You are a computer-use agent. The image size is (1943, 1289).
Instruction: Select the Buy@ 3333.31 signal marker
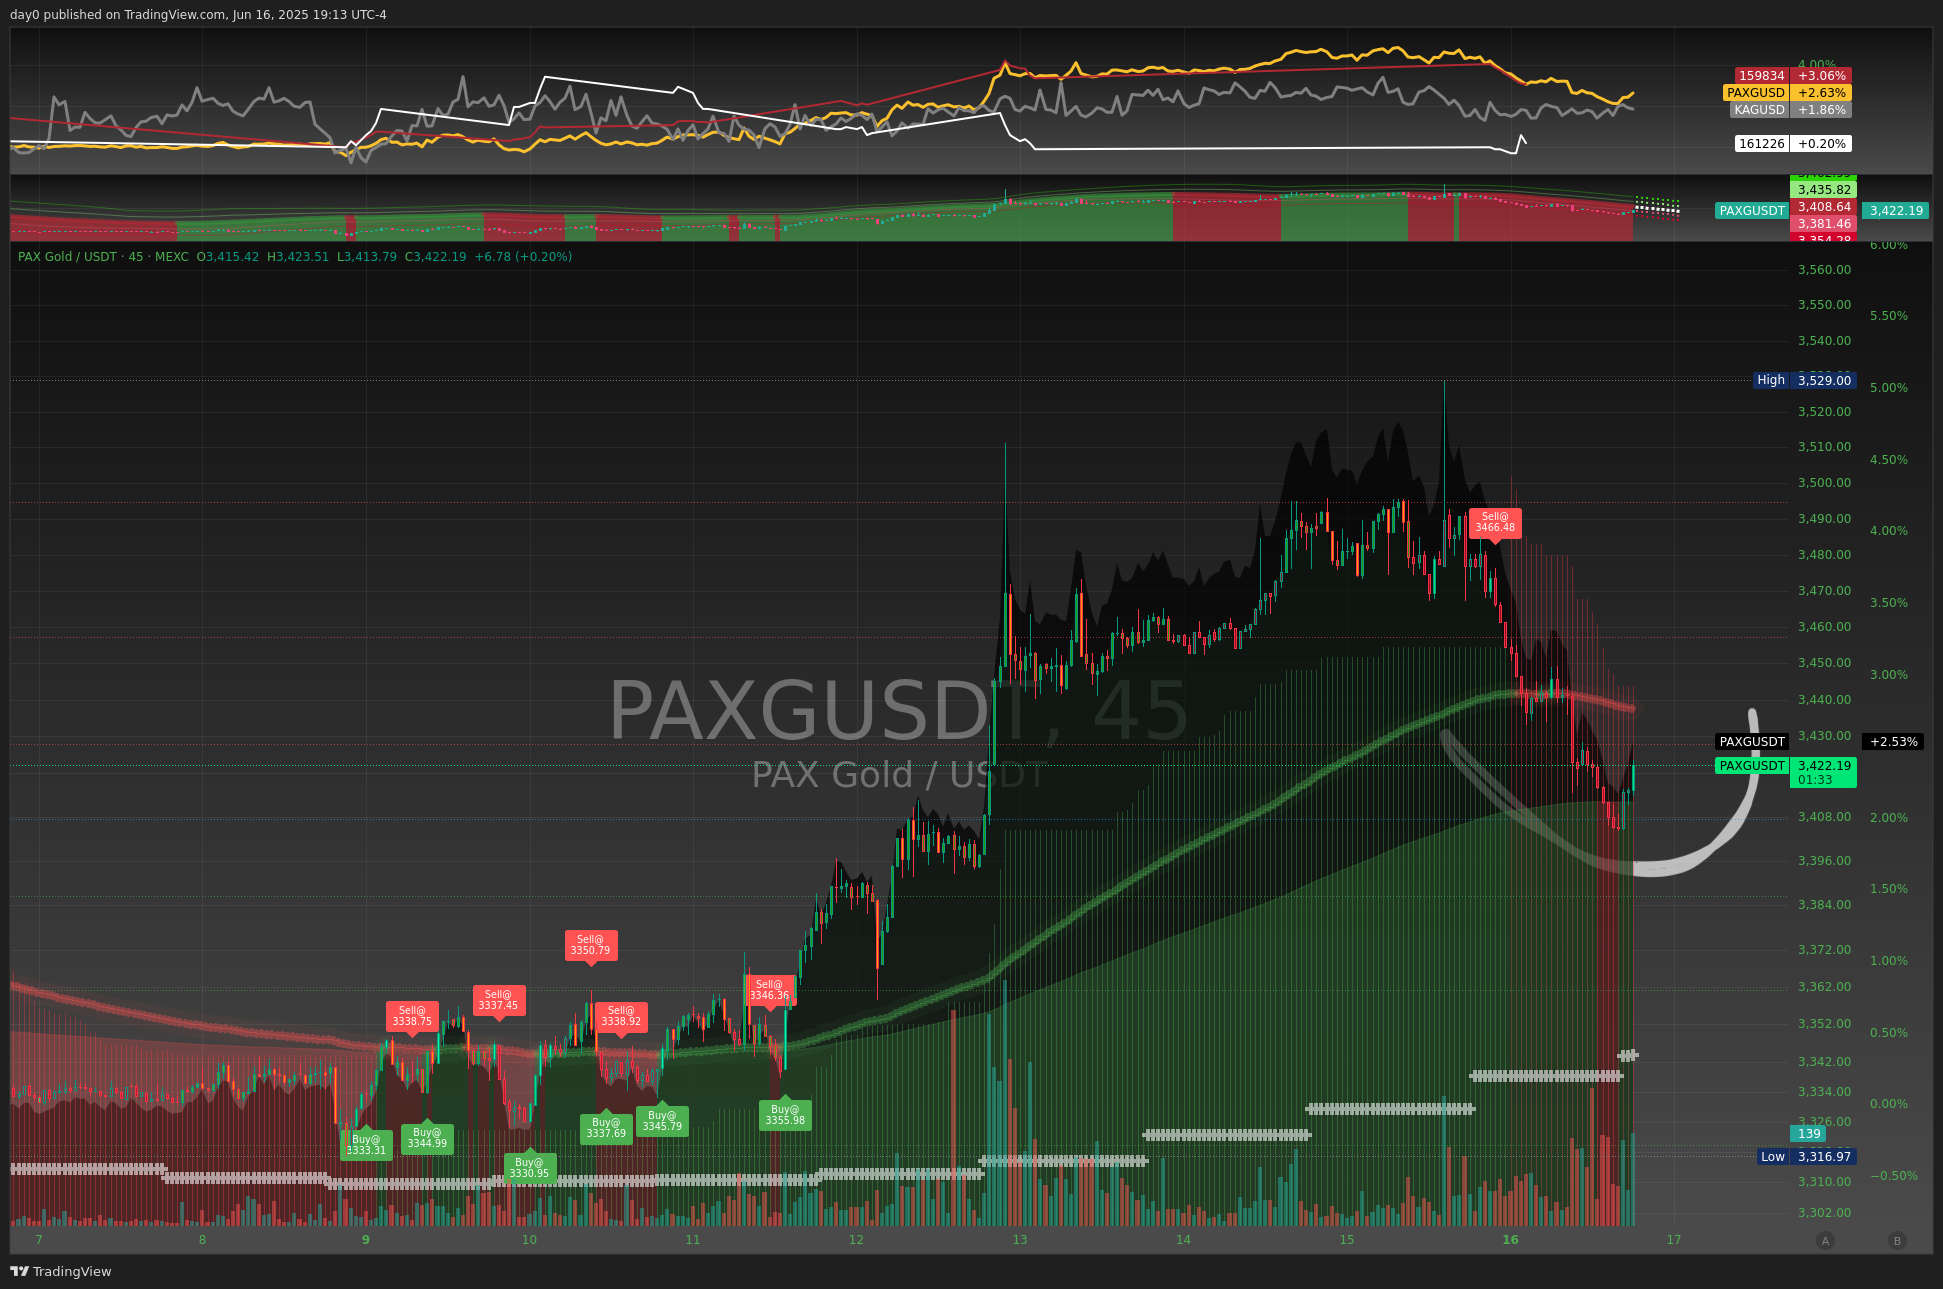pyautogui.click(x=366, y=1145)
